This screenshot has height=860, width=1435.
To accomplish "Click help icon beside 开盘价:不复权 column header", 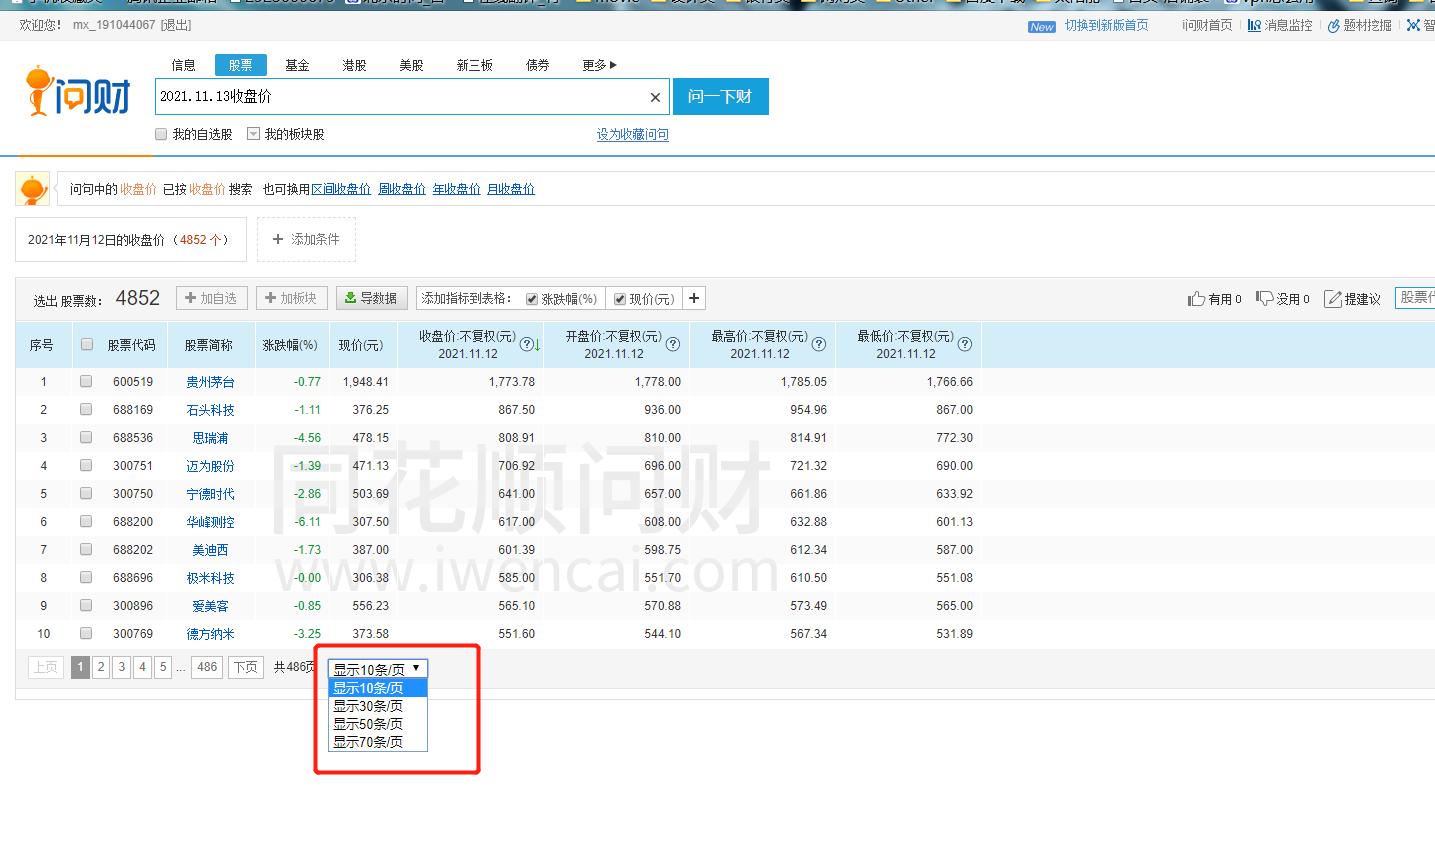I will [x=673, y=345].
